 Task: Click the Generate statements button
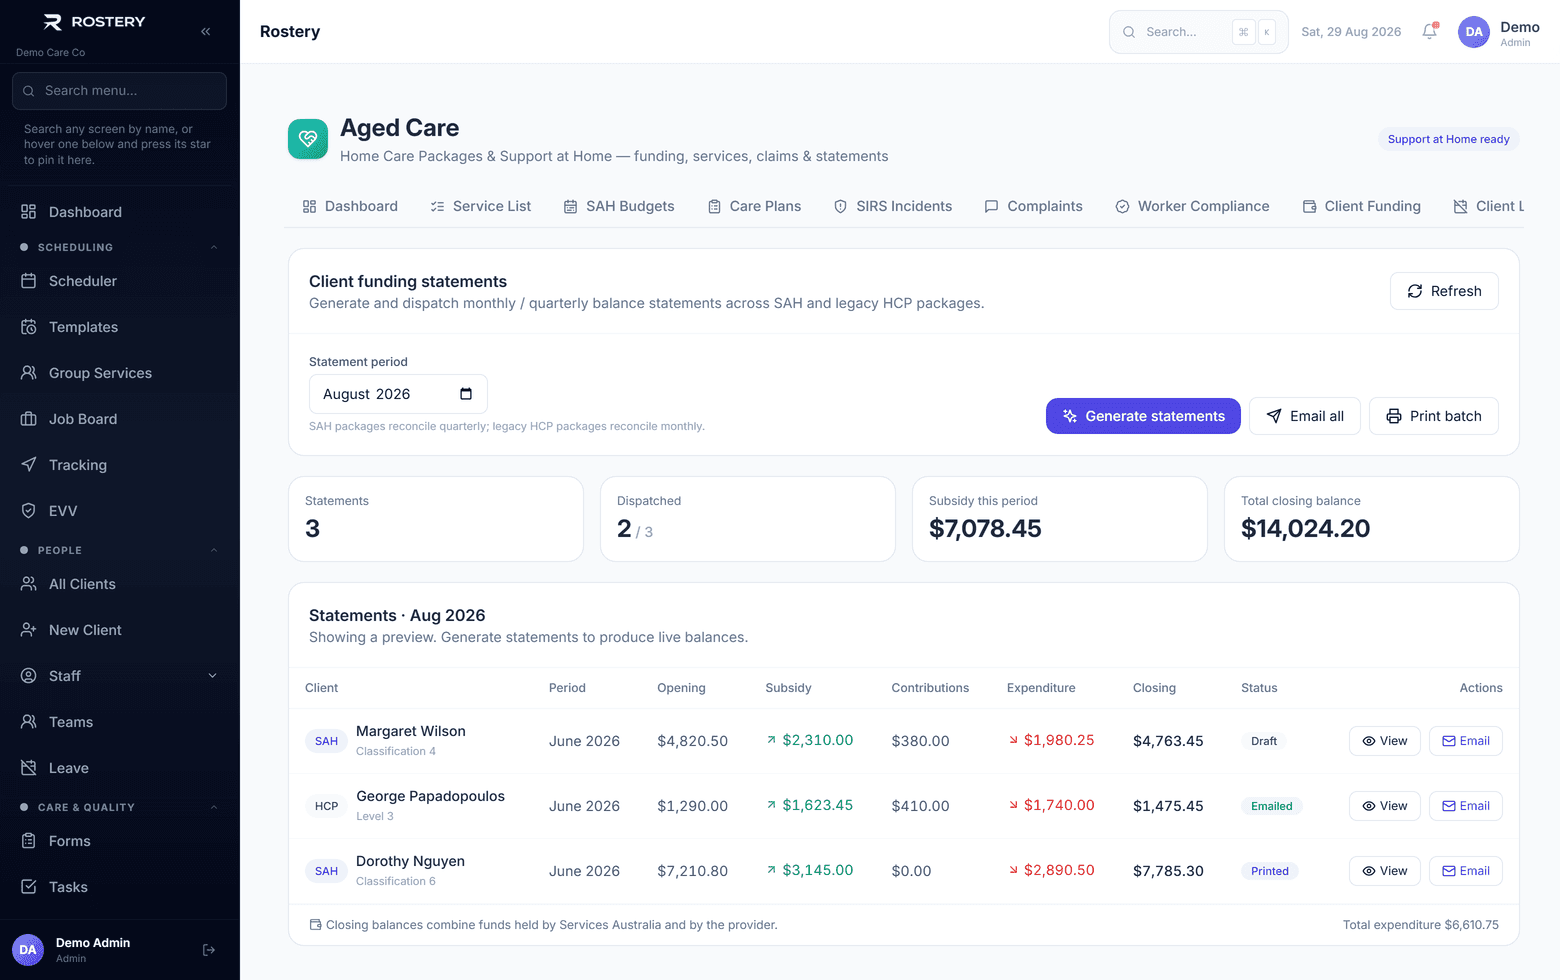1143,416
